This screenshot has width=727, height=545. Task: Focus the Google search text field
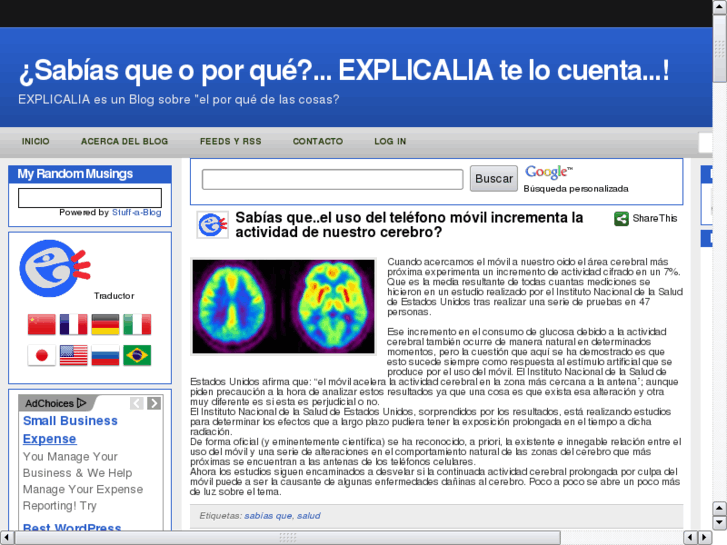click(x=332, y=180)
